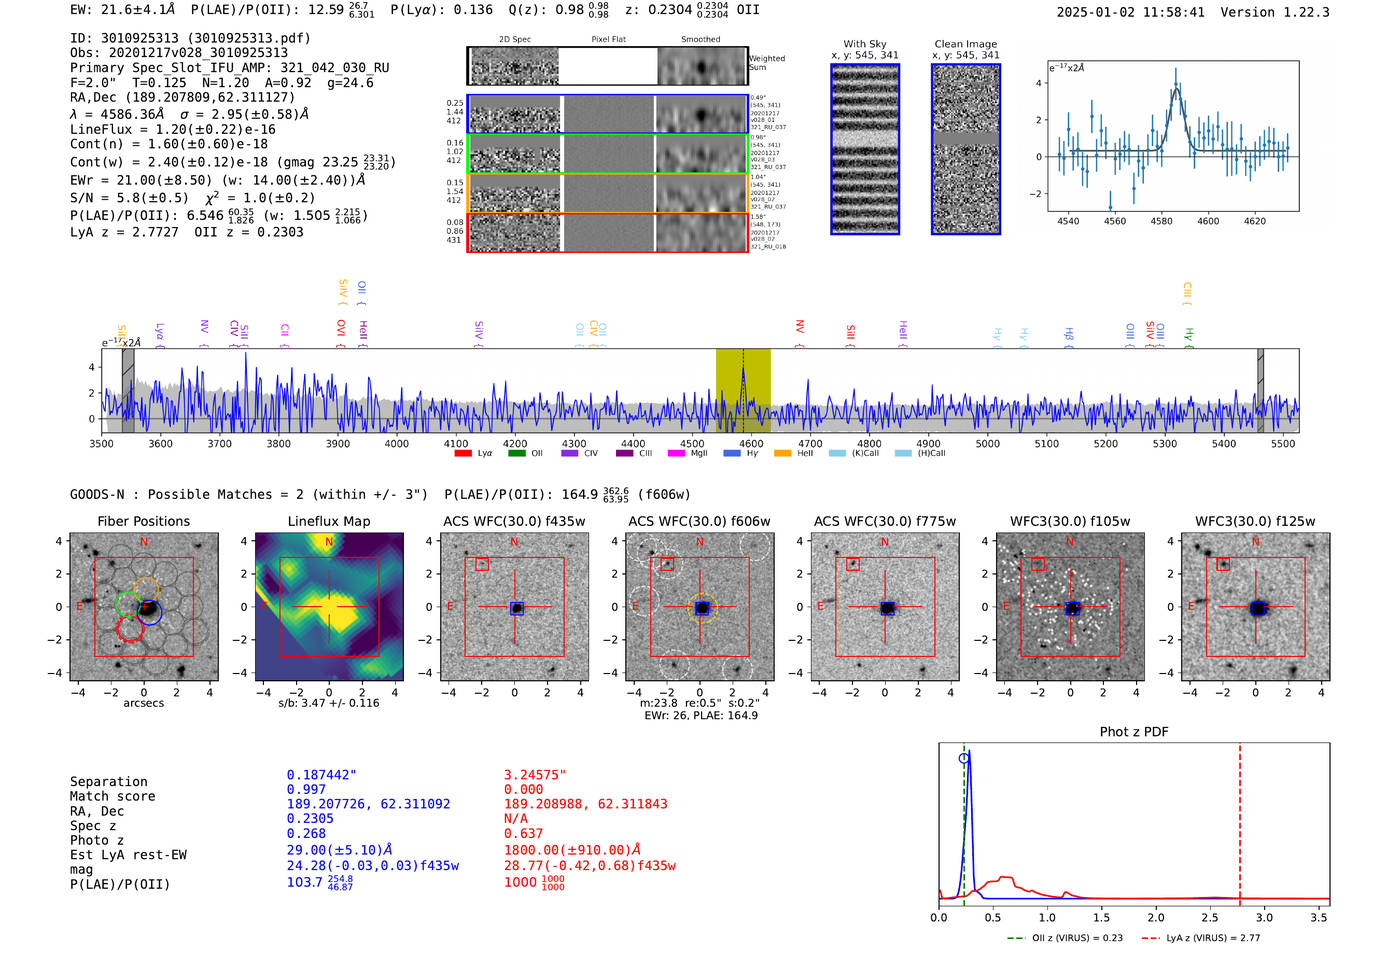Open the Fiber Positions image panel
The image size is (1400, 953).
[x=144, y=606]
